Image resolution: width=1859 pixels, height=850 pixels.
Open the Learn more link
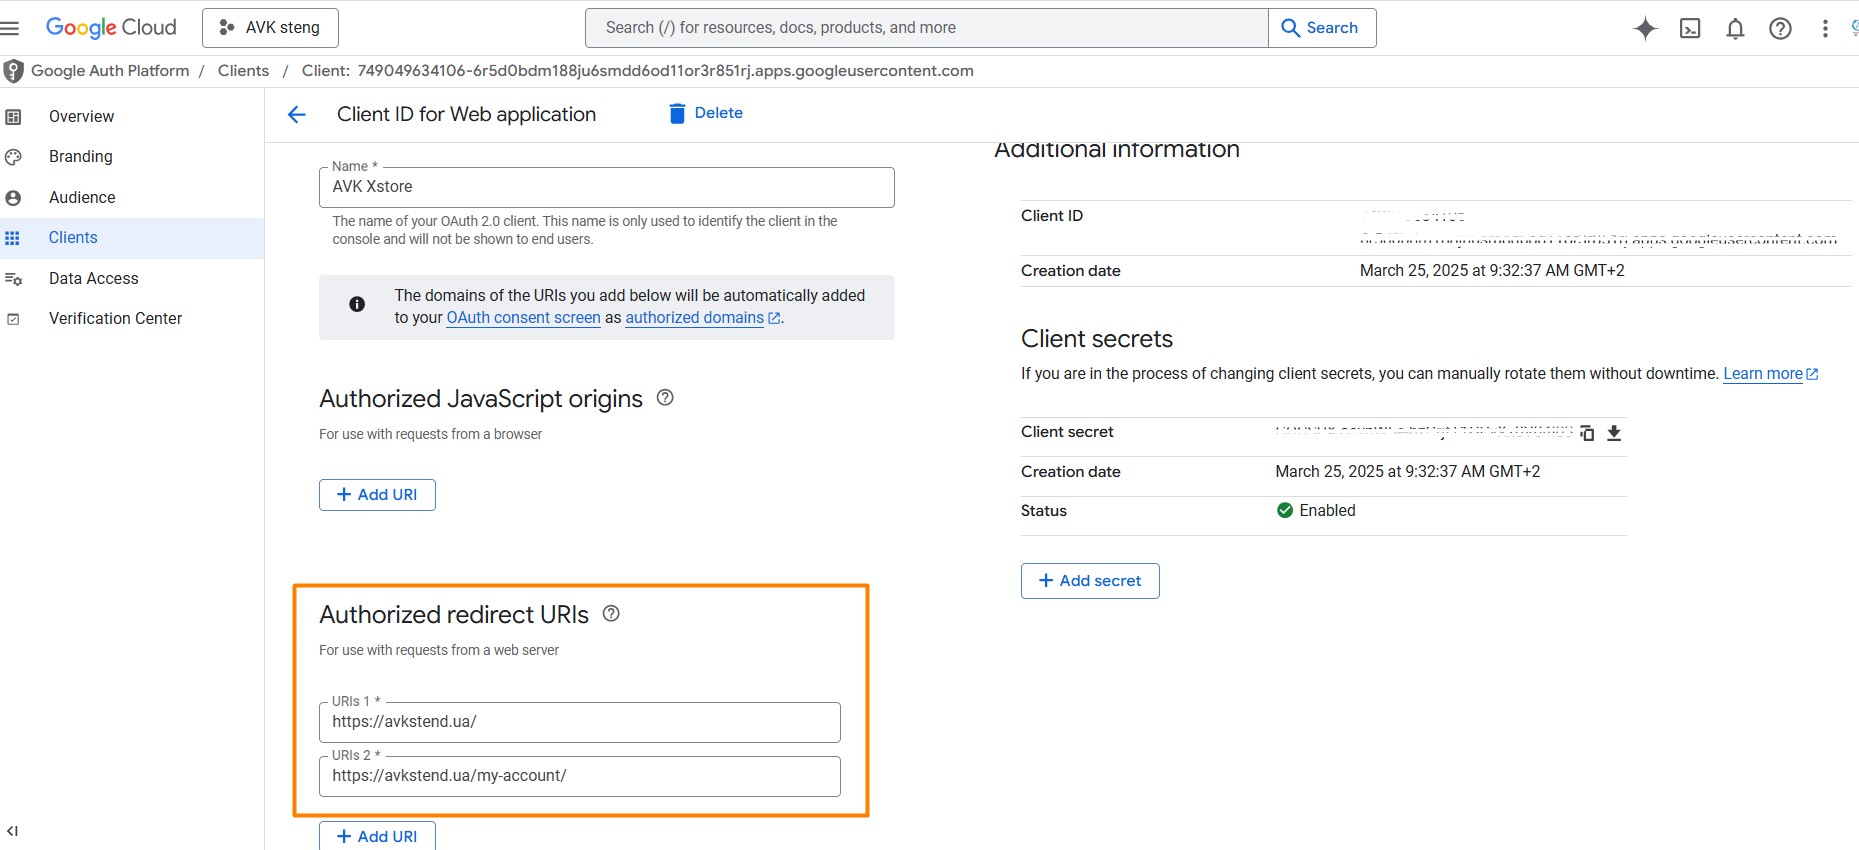pyautogui.click(x=1770, y=374)
